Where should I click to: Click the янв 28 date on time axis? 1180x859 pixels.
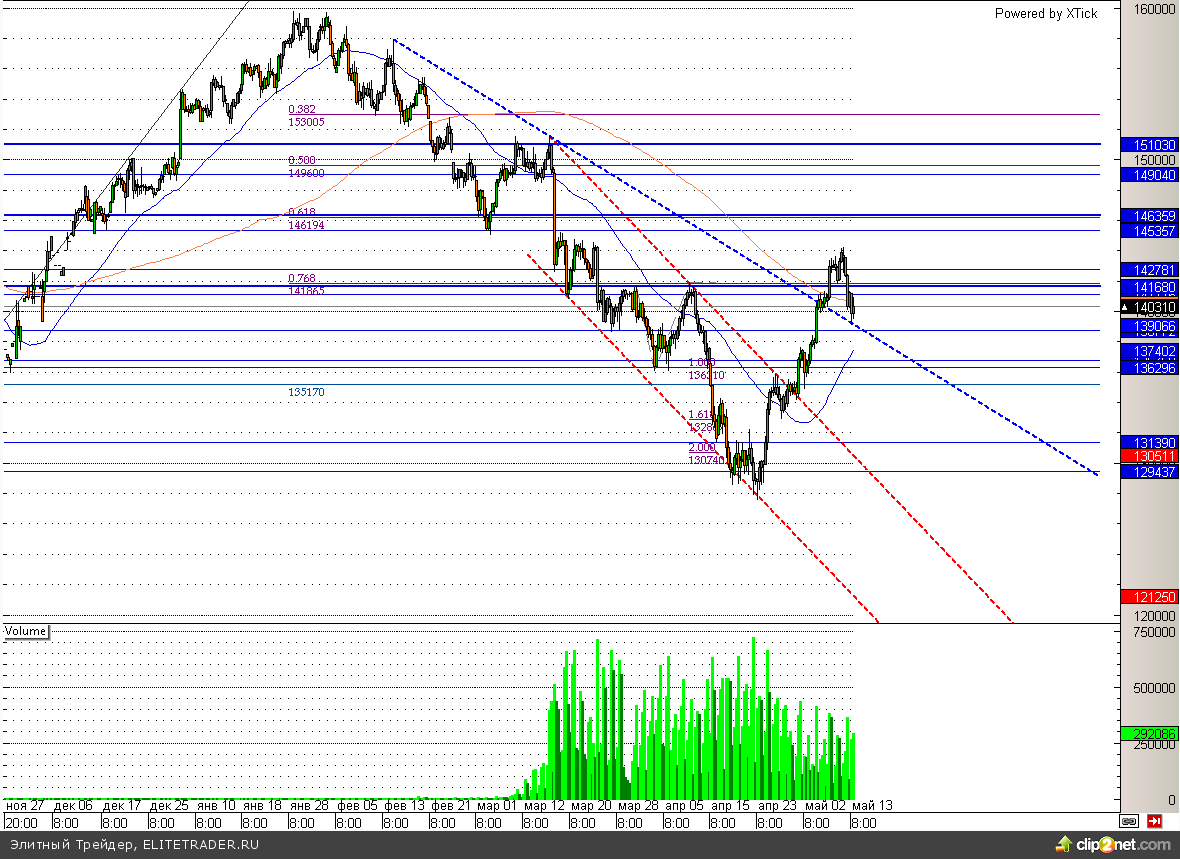[308, 805]
